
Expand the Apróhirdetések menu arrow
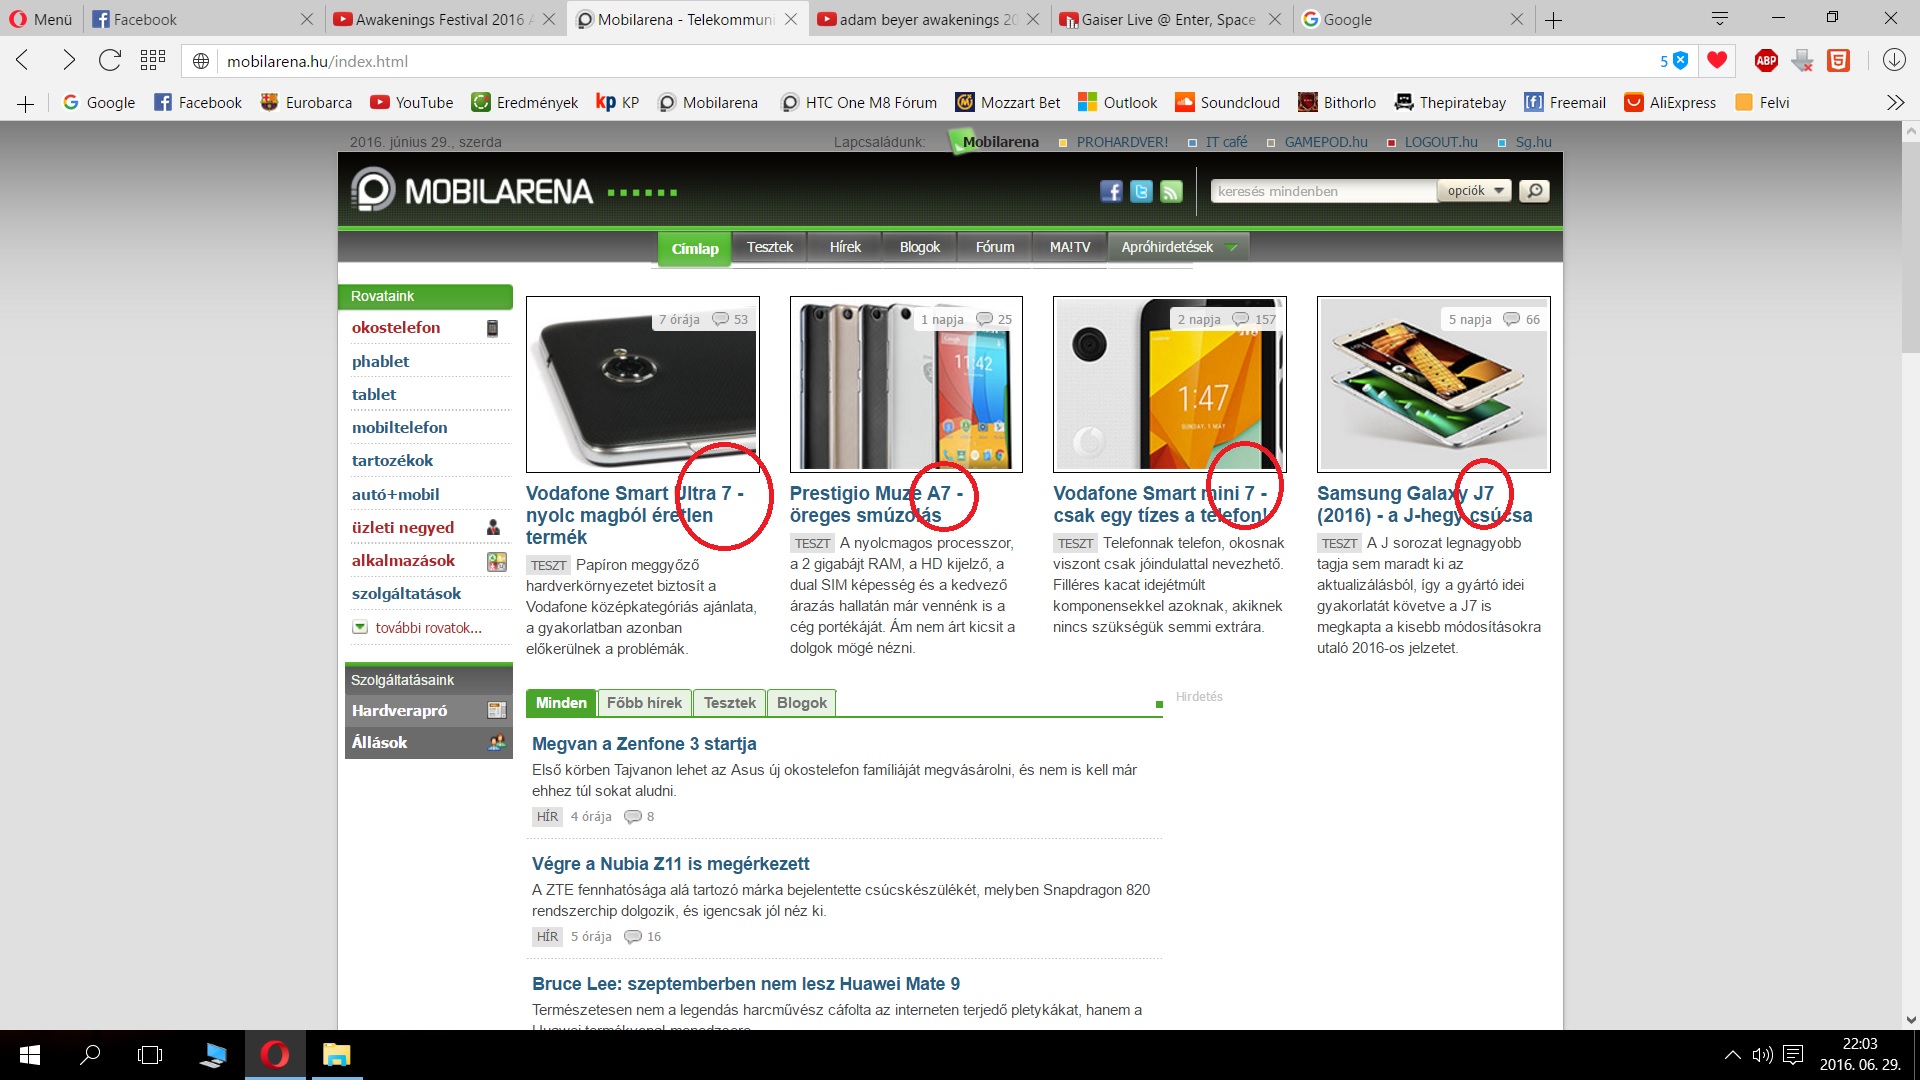coord(1232,248)
